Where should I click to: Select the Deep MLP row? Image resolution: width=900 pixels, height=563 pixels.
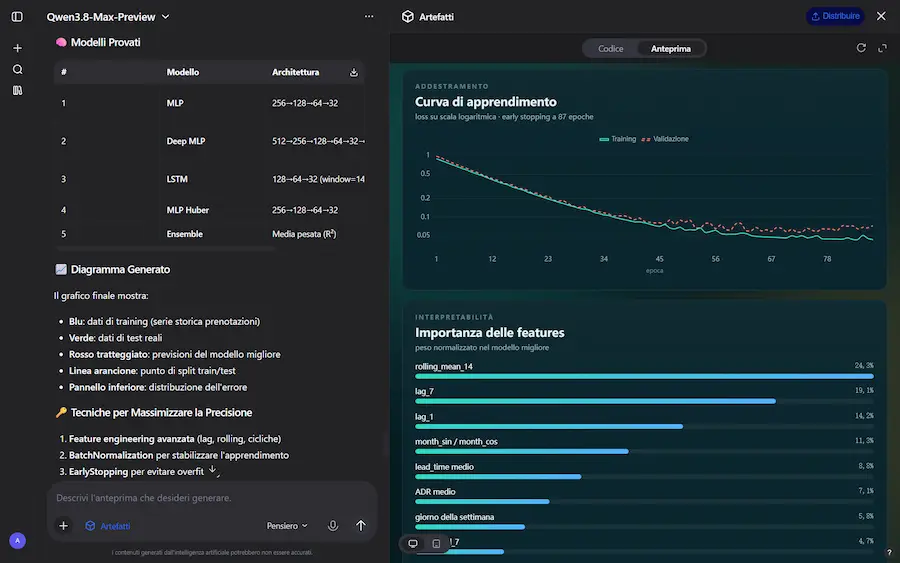point(210,141)
